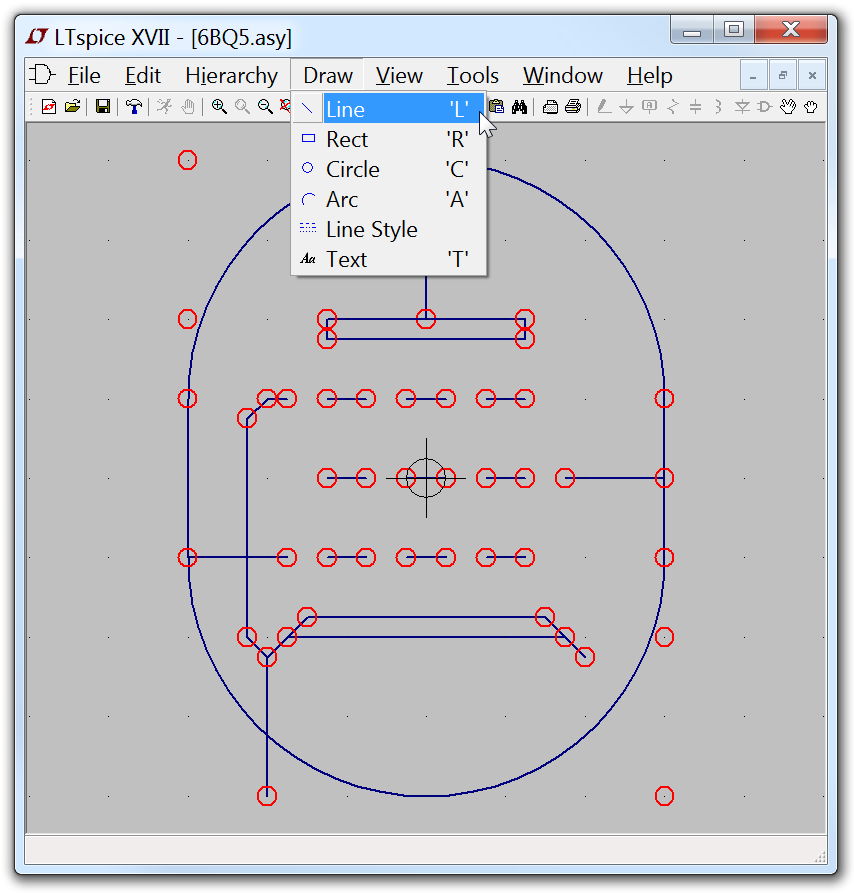The width and height of the screenshot is (854, 893).
Task: Click the Zoom In magnifier icon
Action: click(219, 107)
